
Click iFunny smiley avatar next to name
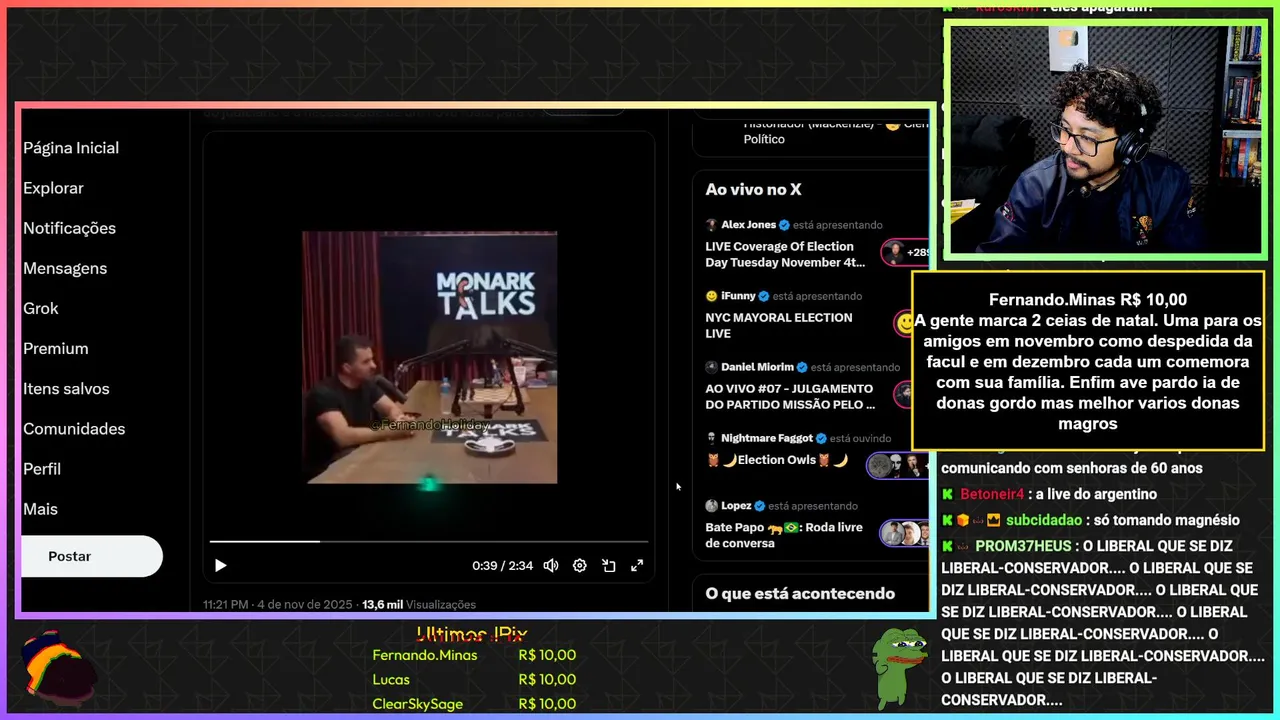click(712, 296)
